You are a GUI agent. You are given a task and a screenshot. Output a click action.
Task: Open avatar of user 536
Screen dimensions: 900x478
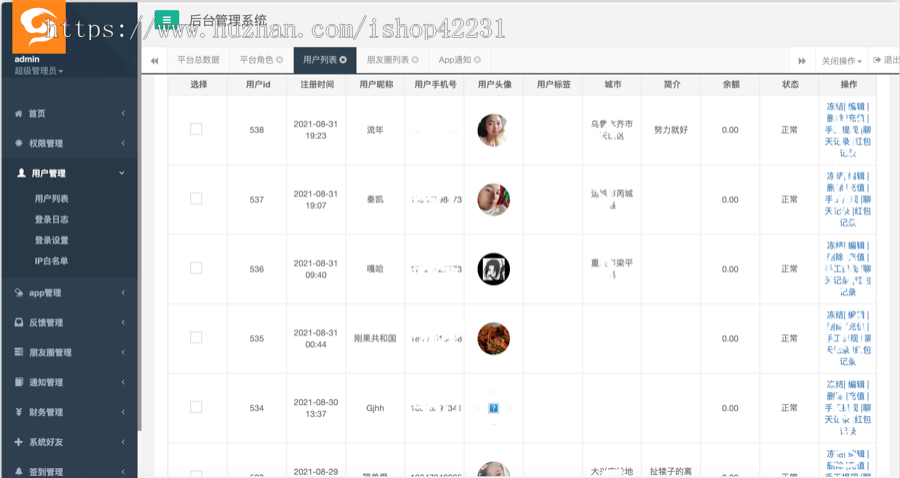(x=494, y=269)
